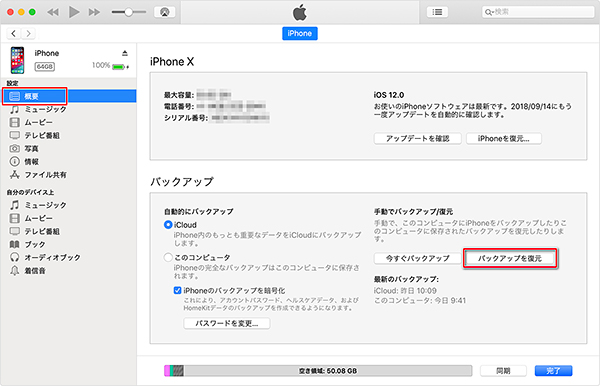
Task: Click the アップデートを確認 button
Action: [417, 138]
